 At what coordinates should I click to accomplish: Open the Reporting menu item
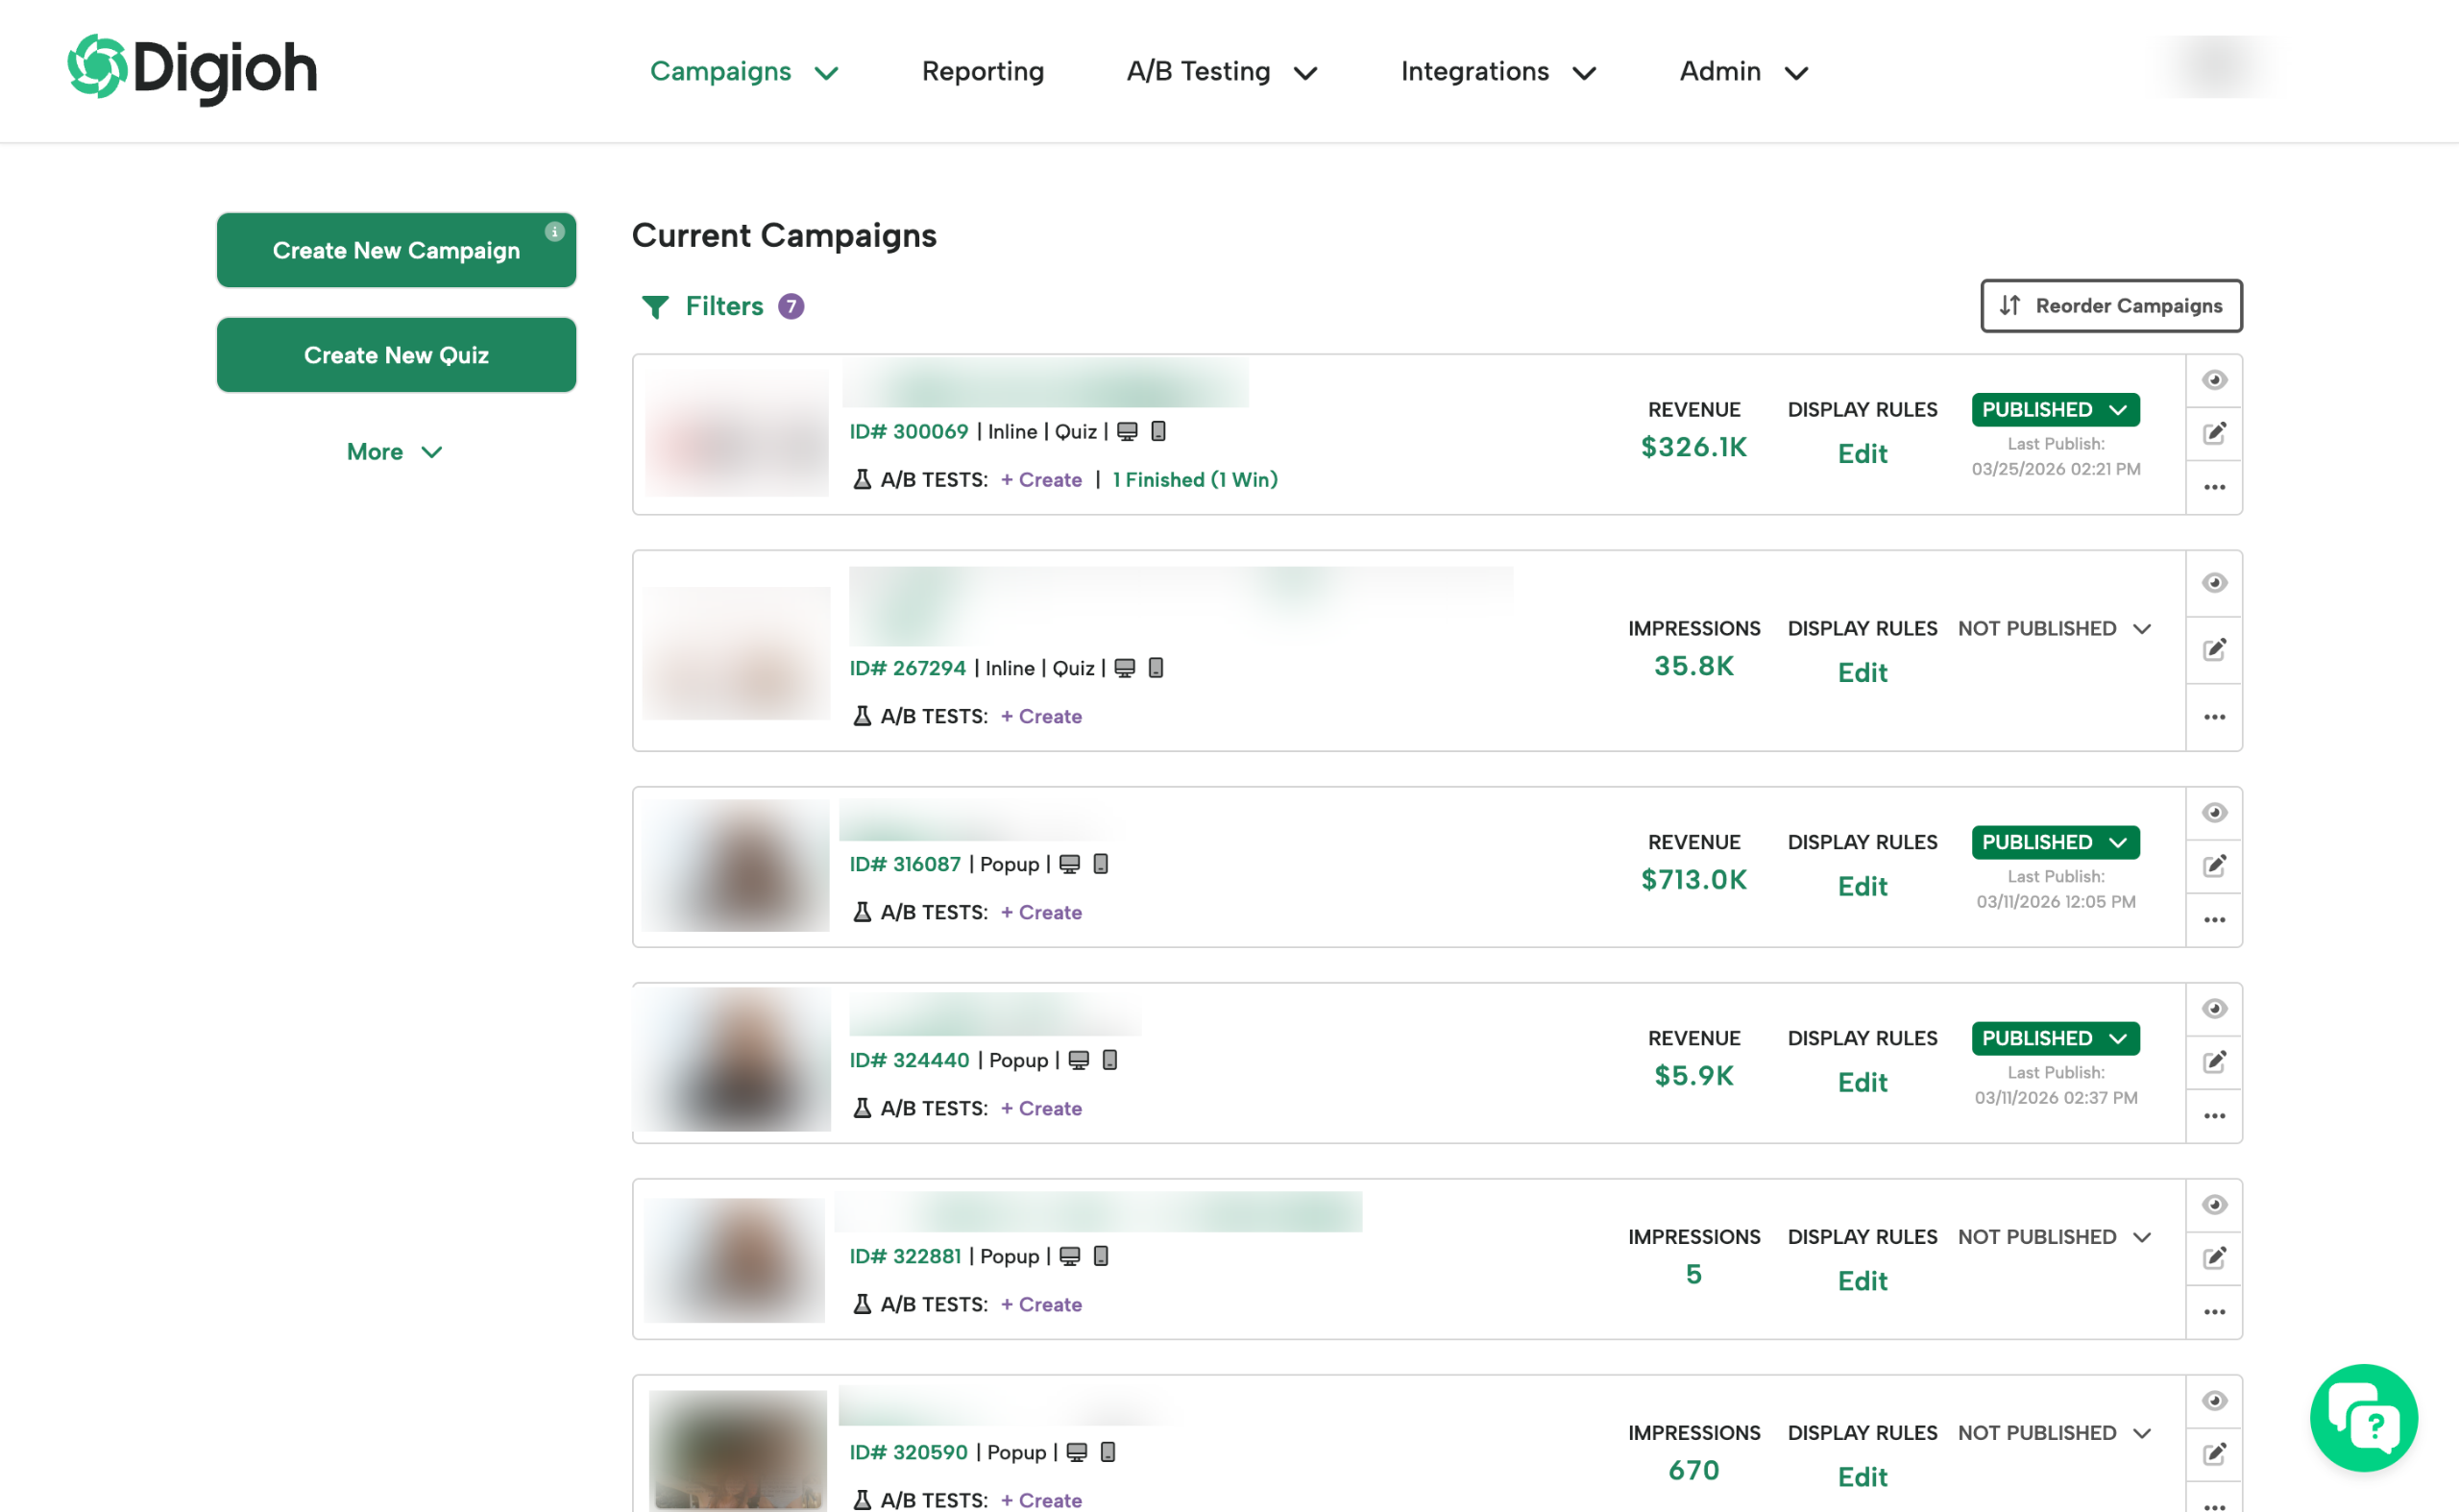click(x=982, y=71)
